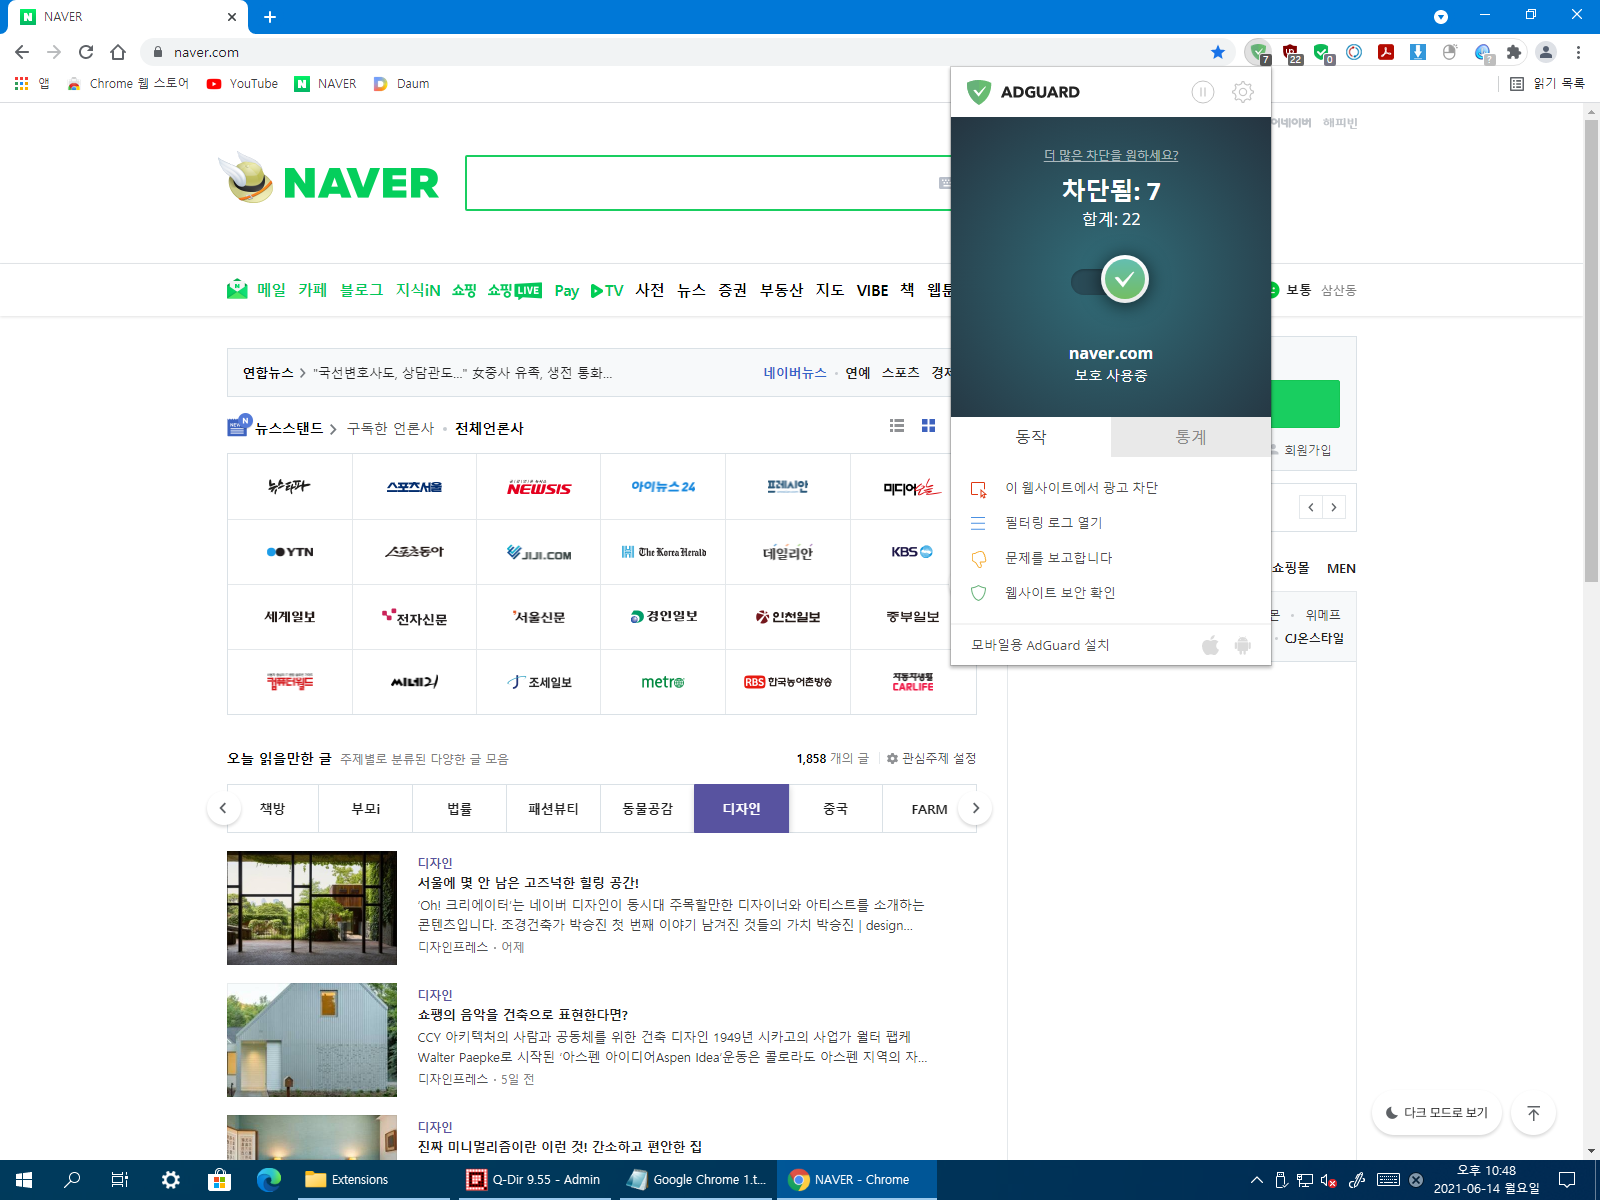Select the 동물공감 topic tab

pyautogui.click(x=647, y=809)
